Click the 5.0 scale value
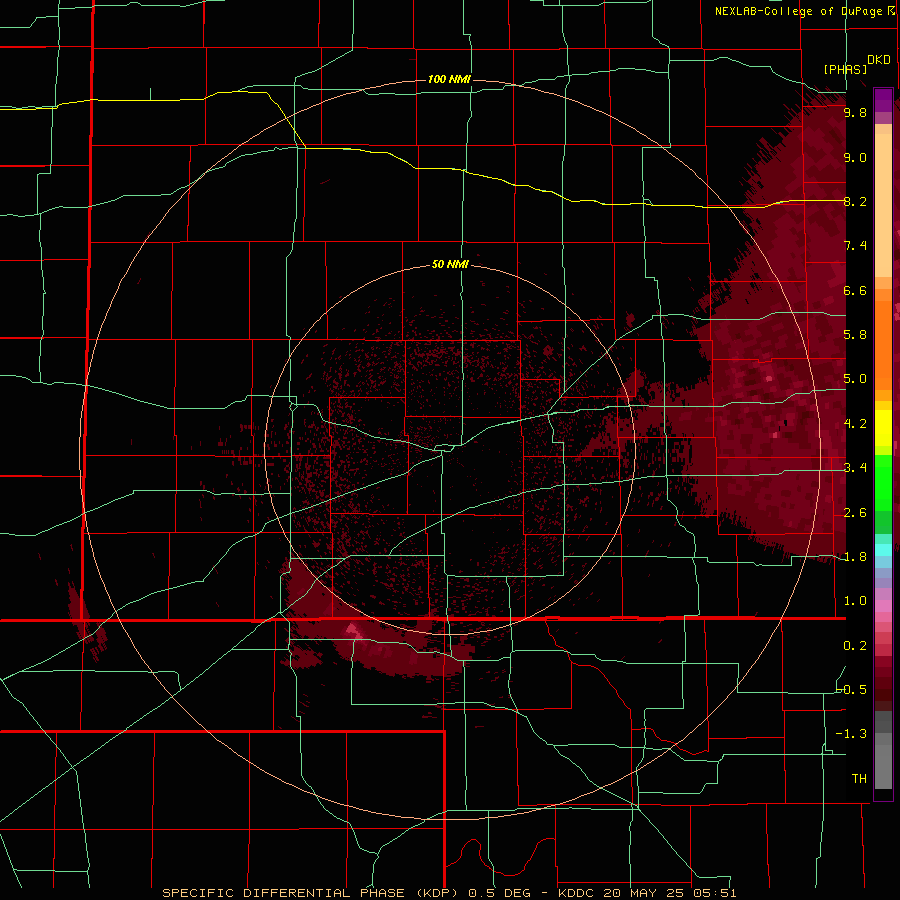Viewport: 900px width, 900px height. 855,379
